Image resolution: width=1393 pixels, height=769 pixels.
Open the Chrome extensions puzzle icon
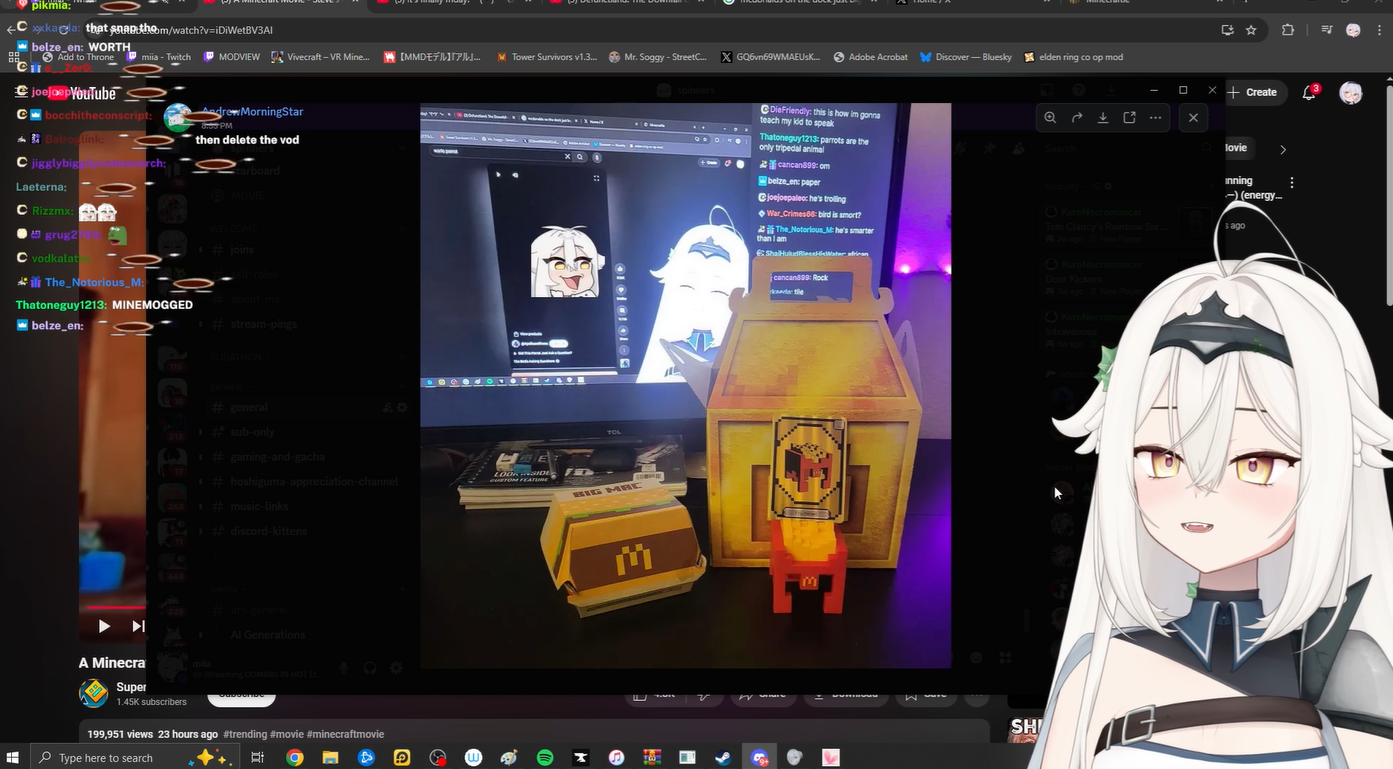point(1288,30)
